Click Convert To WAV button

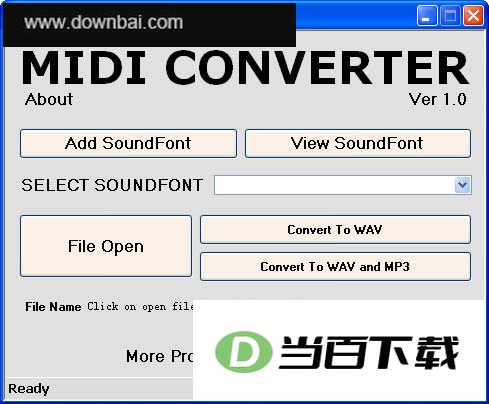pyautogui.click(x=335, y=230)
